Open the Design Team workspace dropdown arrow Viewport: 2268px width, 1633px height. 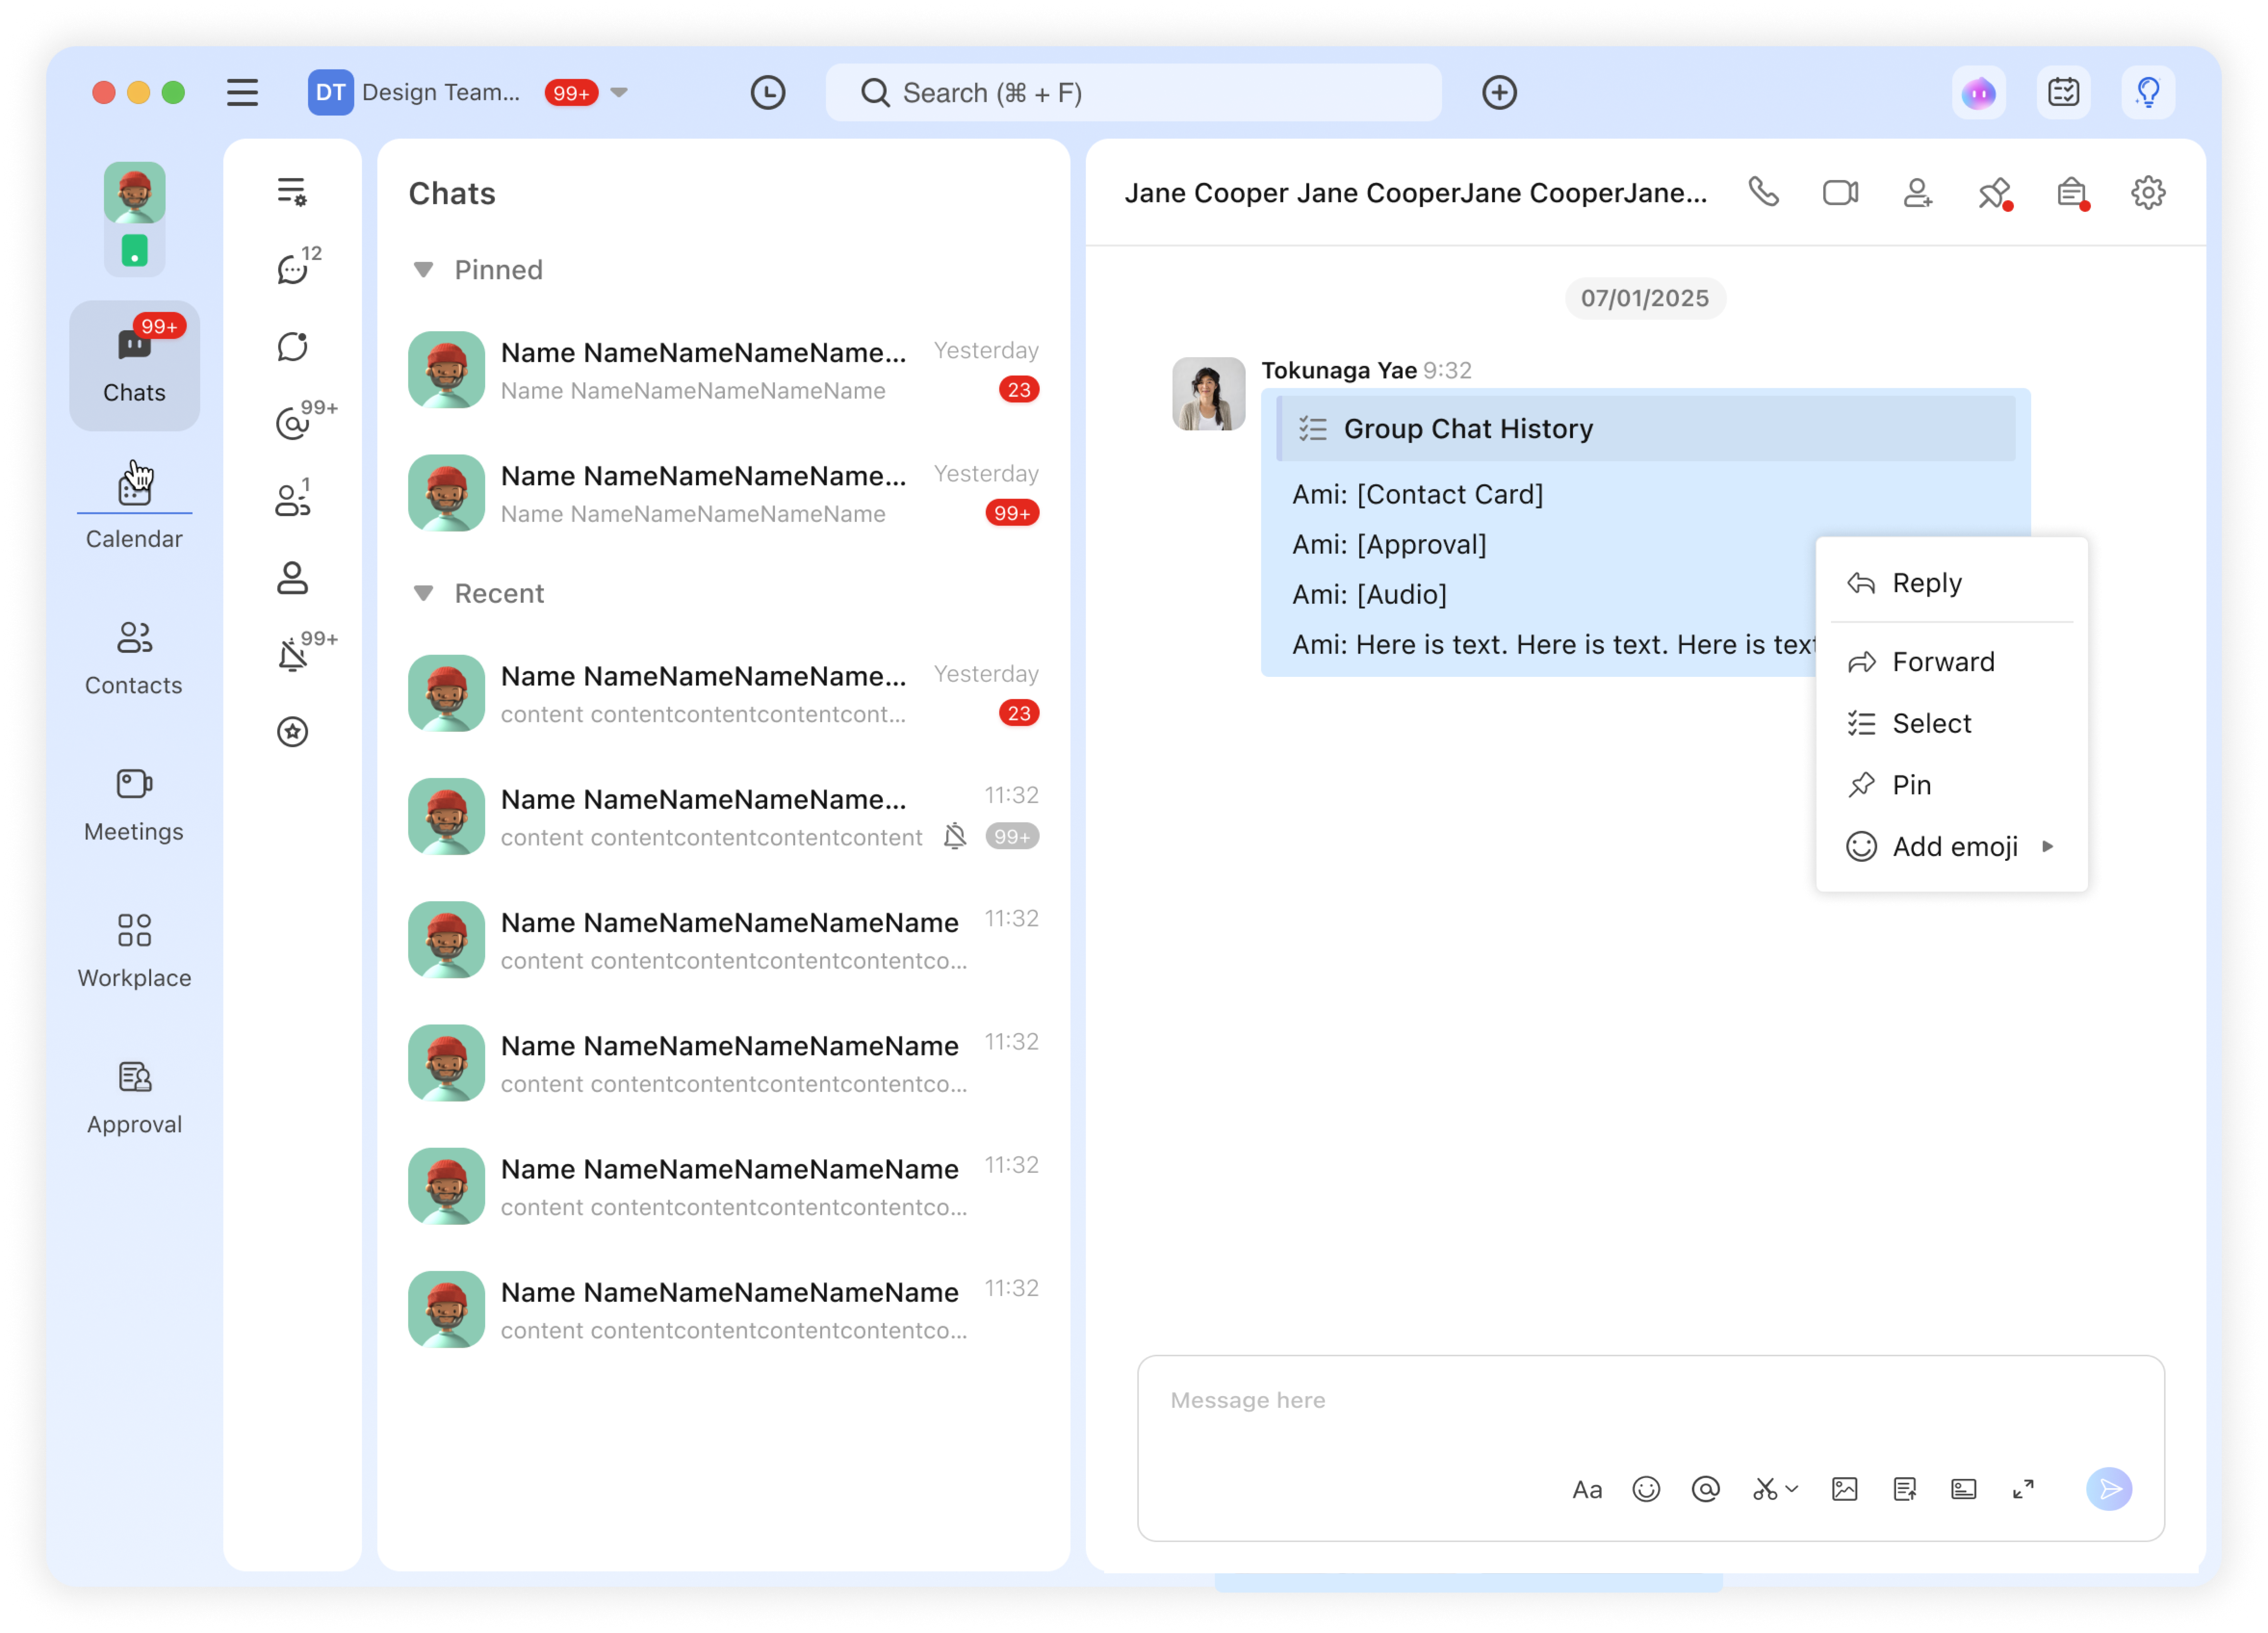coord(619,93)
